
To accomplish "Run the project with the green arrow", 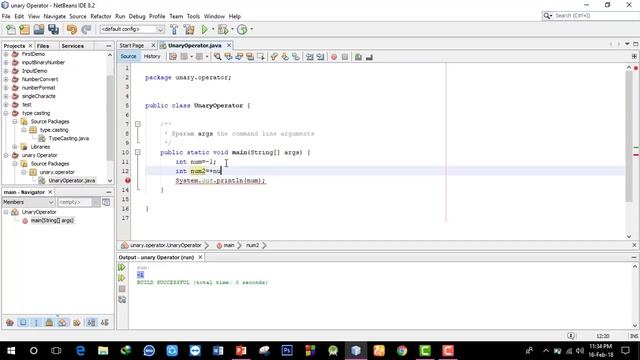I will pyautogui.click(x=204, y=29).
